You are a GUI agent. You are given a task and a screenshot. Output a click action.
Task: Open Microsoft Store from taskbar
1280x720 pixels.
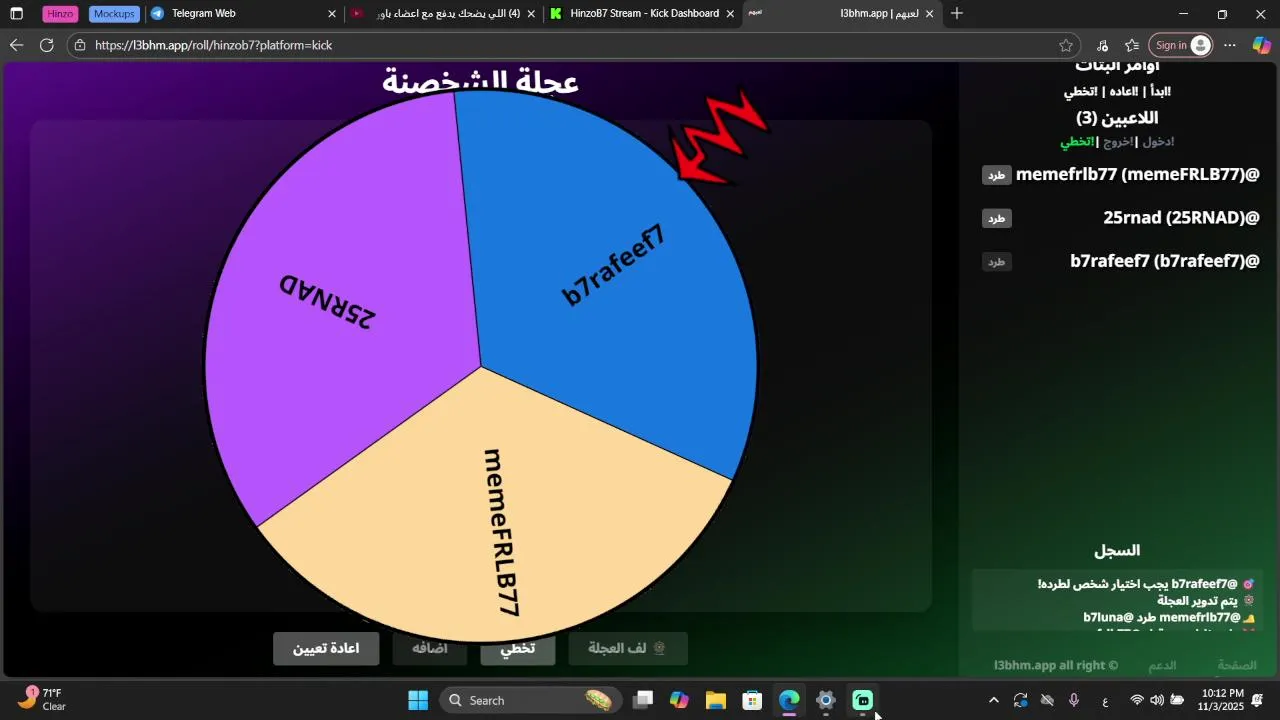pos(752,700)
